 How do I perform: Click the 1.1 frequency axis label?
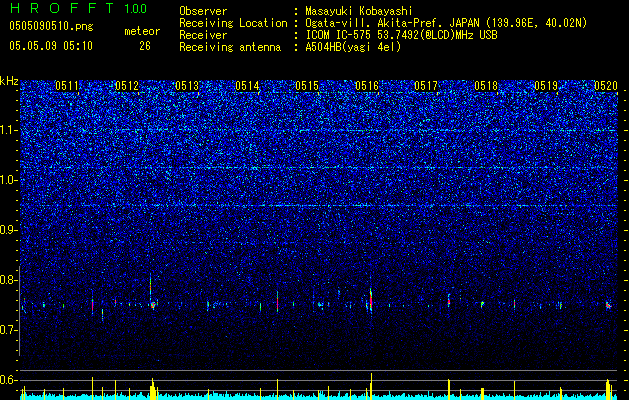(x=9, y=130)
